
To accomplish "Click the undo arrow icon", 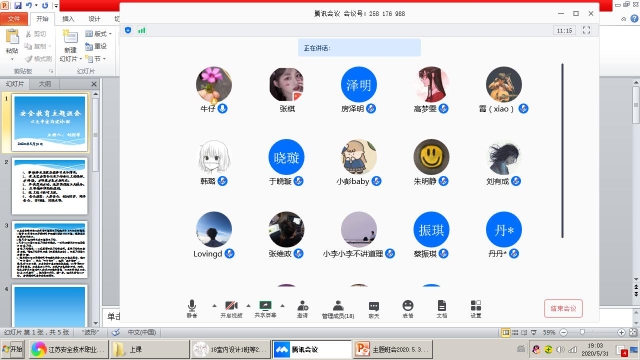I will point(29,5).
